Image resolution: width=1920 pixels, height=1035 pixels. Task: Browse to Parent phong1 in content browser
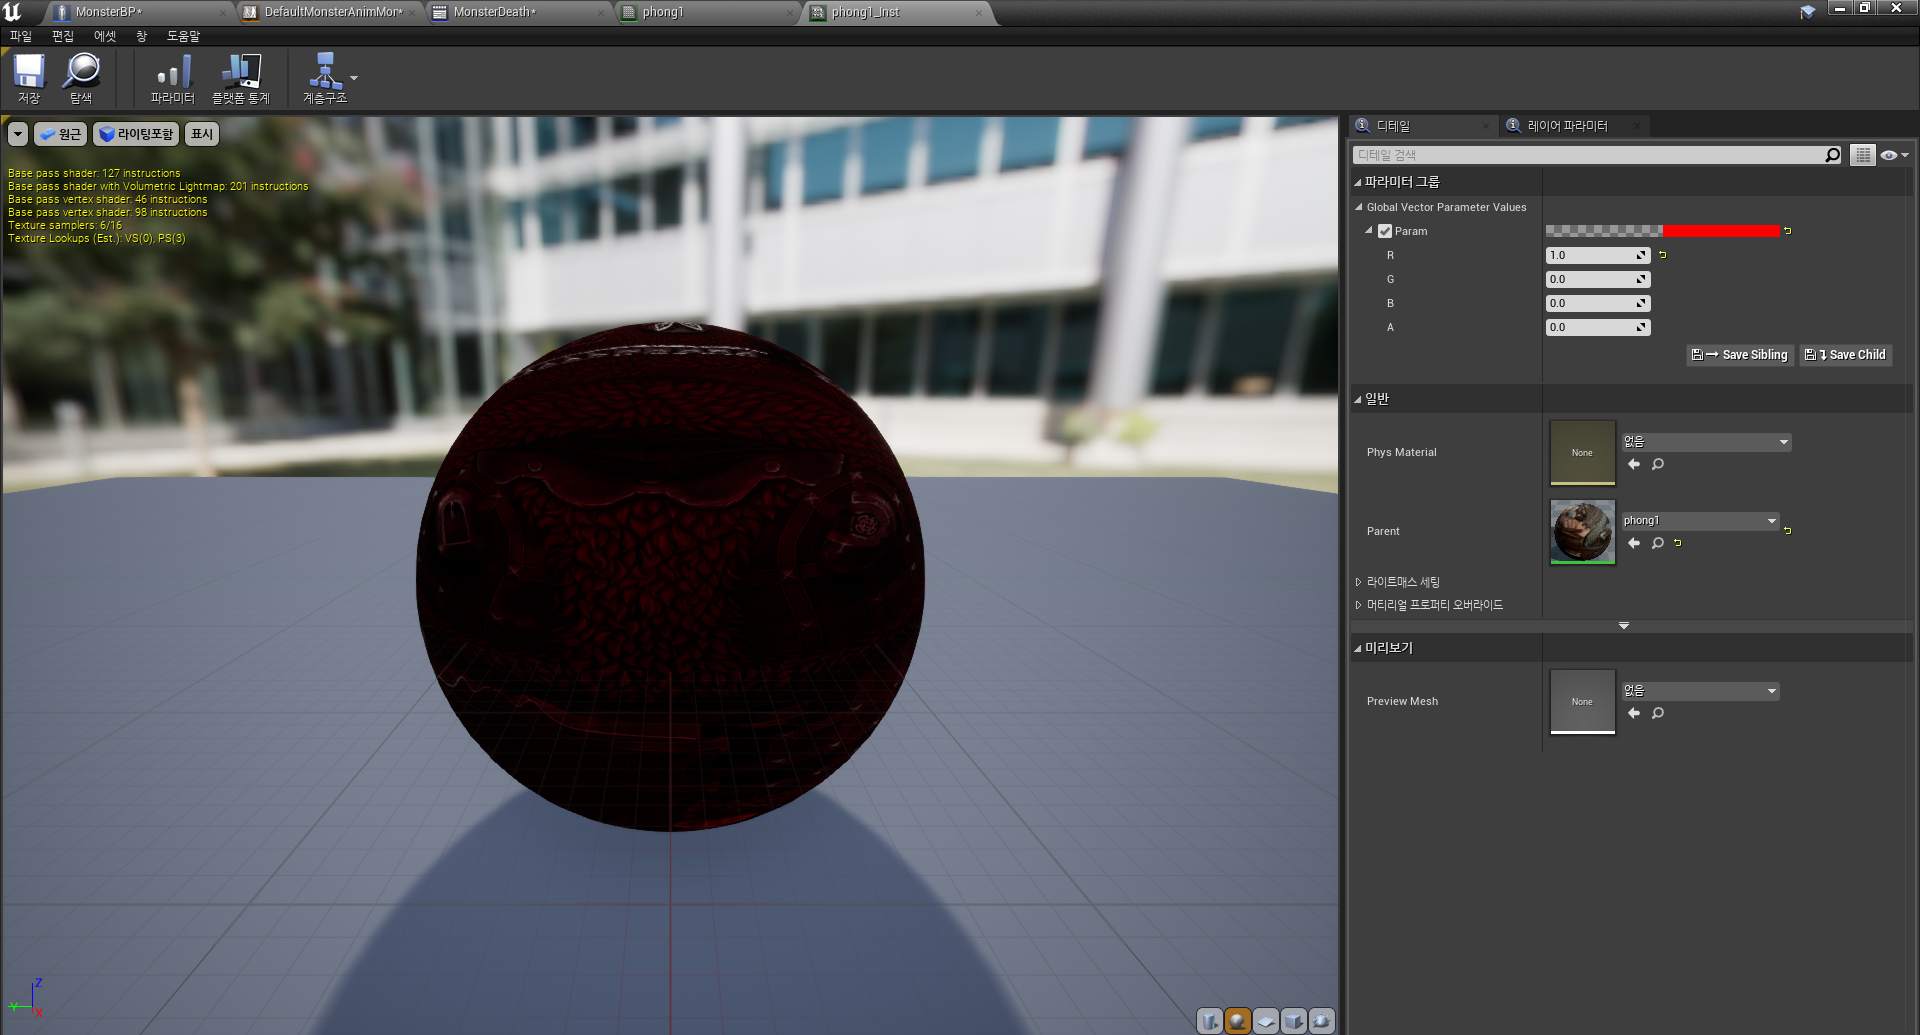[x=1658, y=543]
